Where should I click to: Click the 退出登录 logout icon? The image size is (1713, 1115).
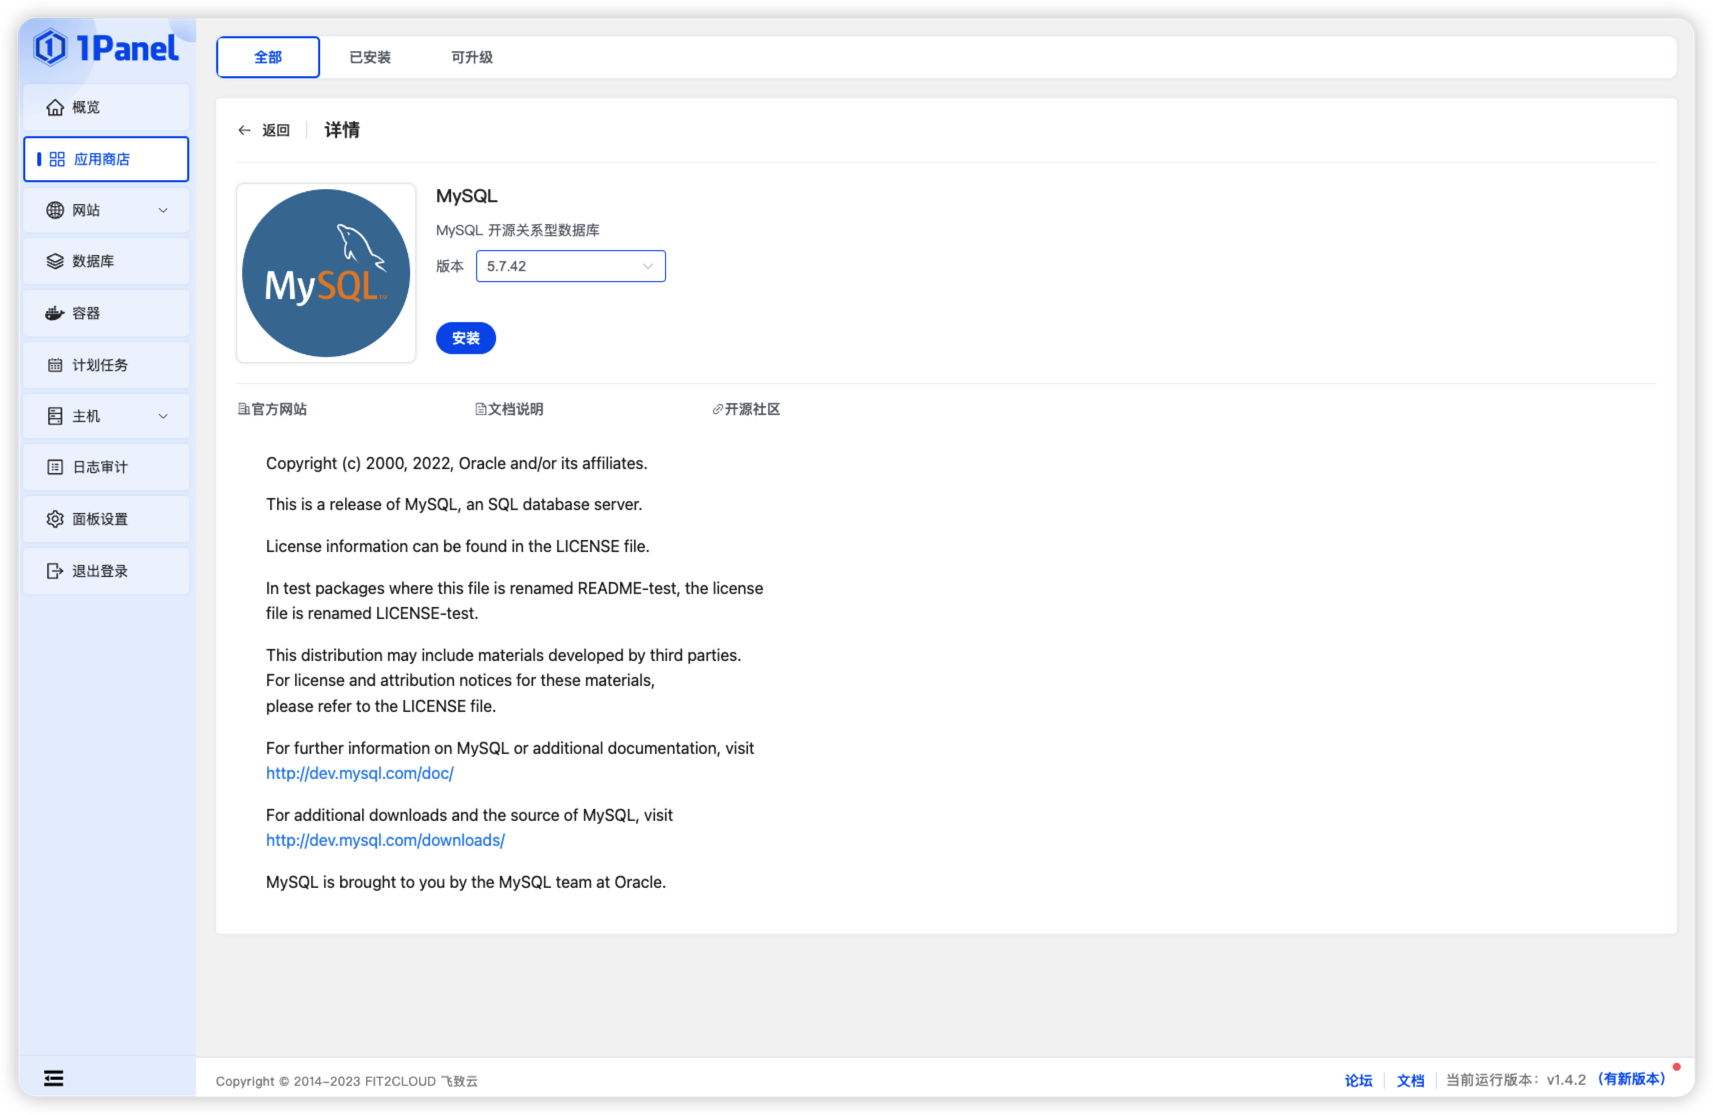coord(55,571)
